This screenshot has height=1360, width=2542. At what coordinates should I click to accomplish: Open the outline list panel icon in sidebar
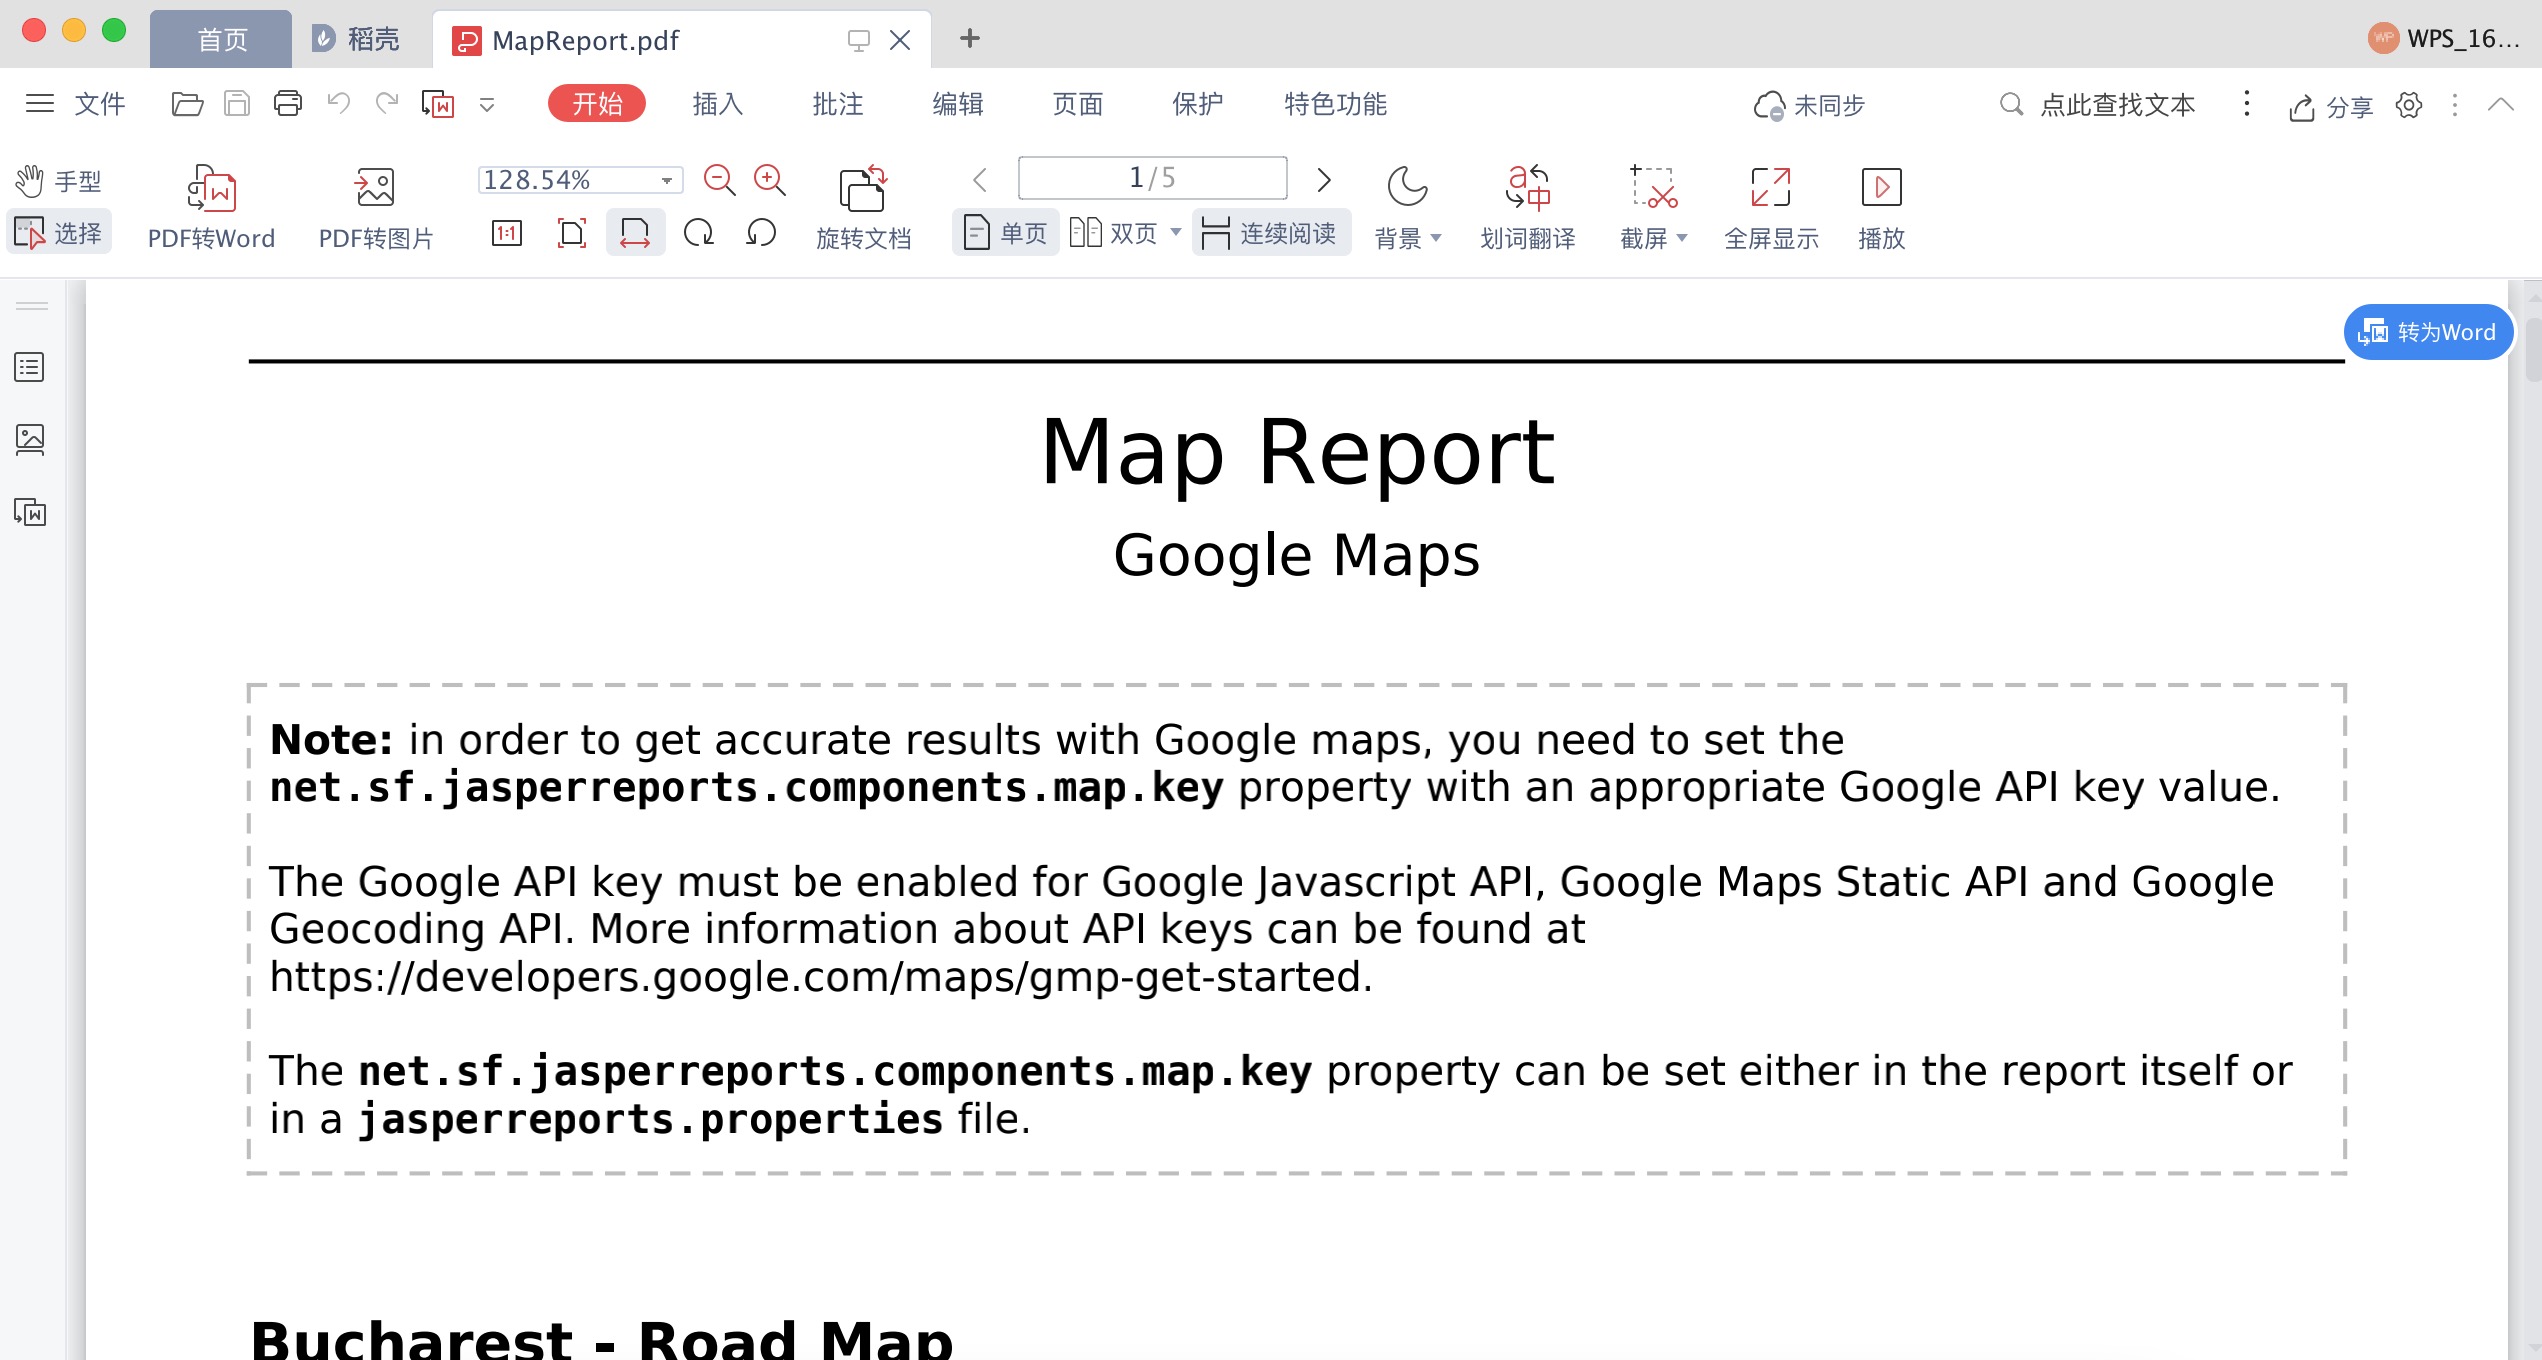(30, 367)
